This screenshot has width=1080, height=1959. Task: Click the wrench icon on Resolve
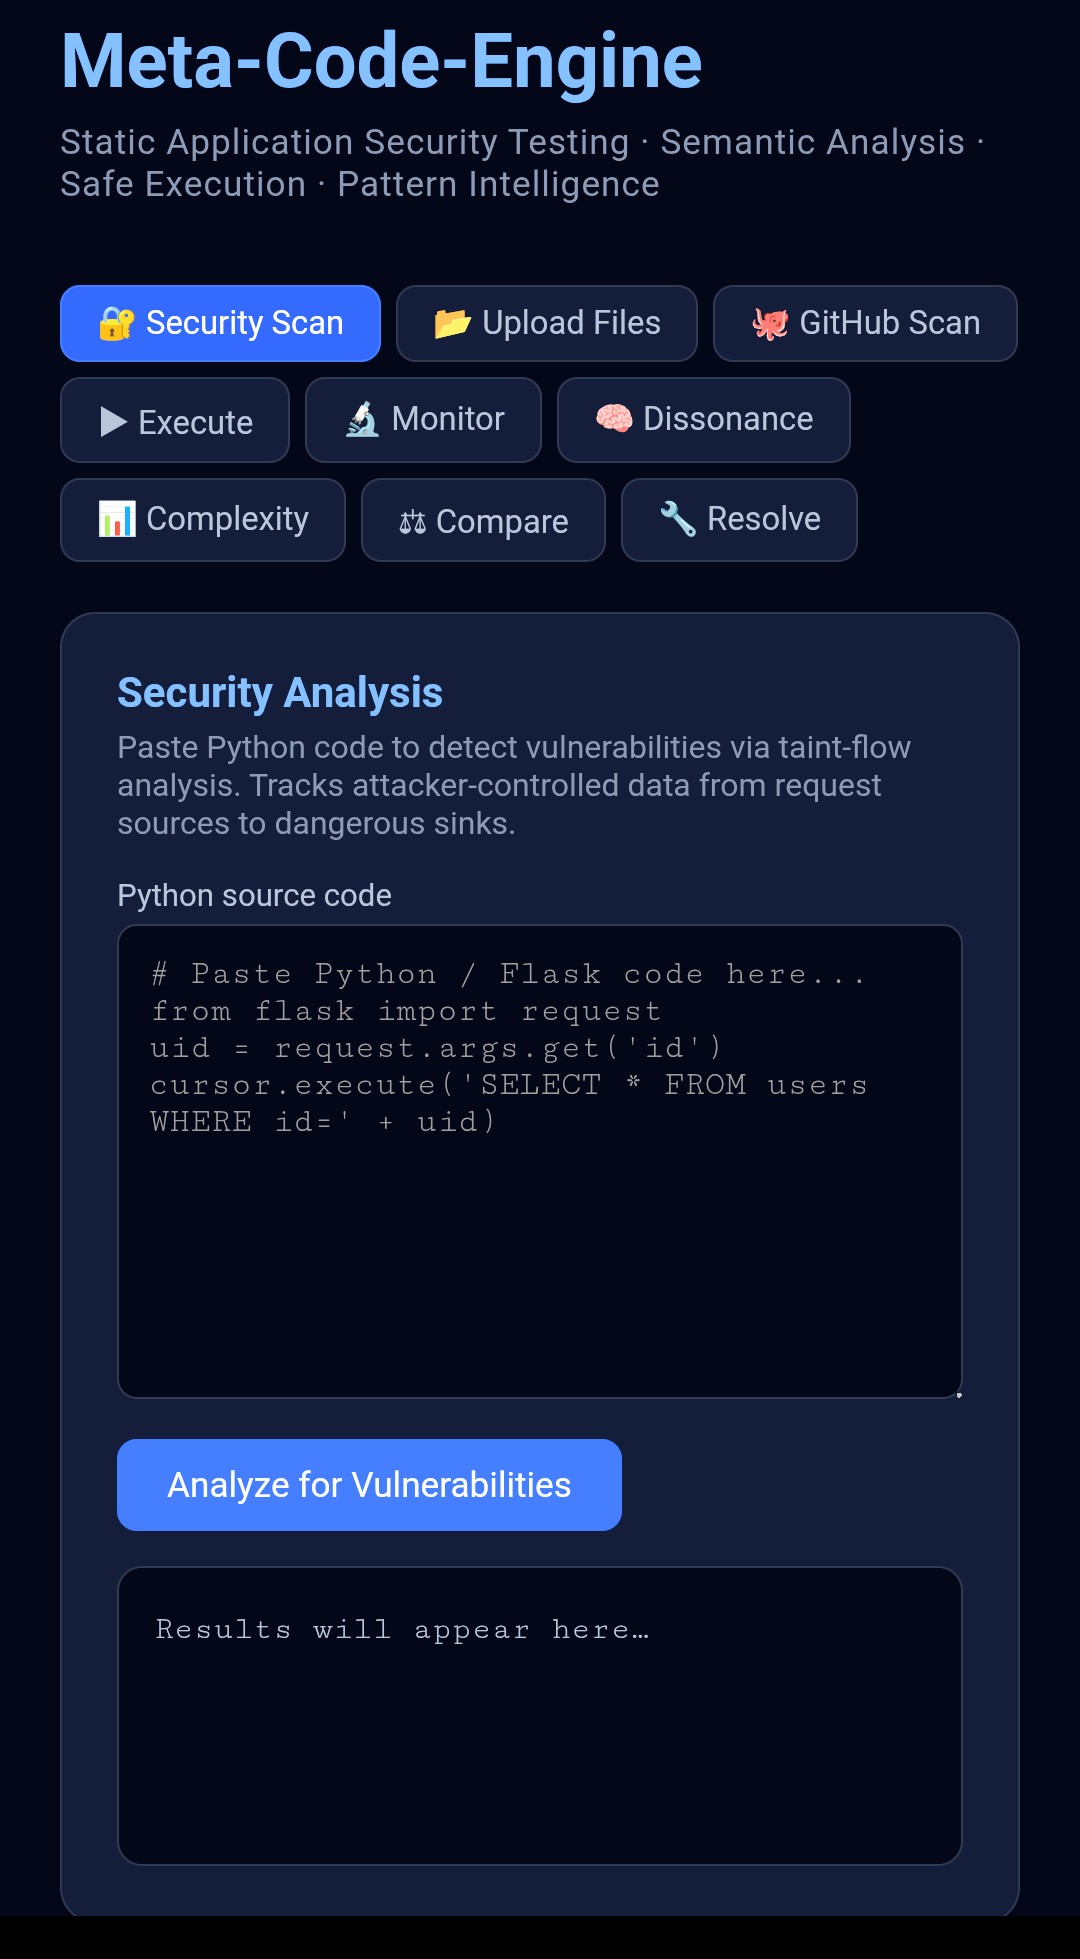click(677, 519)
